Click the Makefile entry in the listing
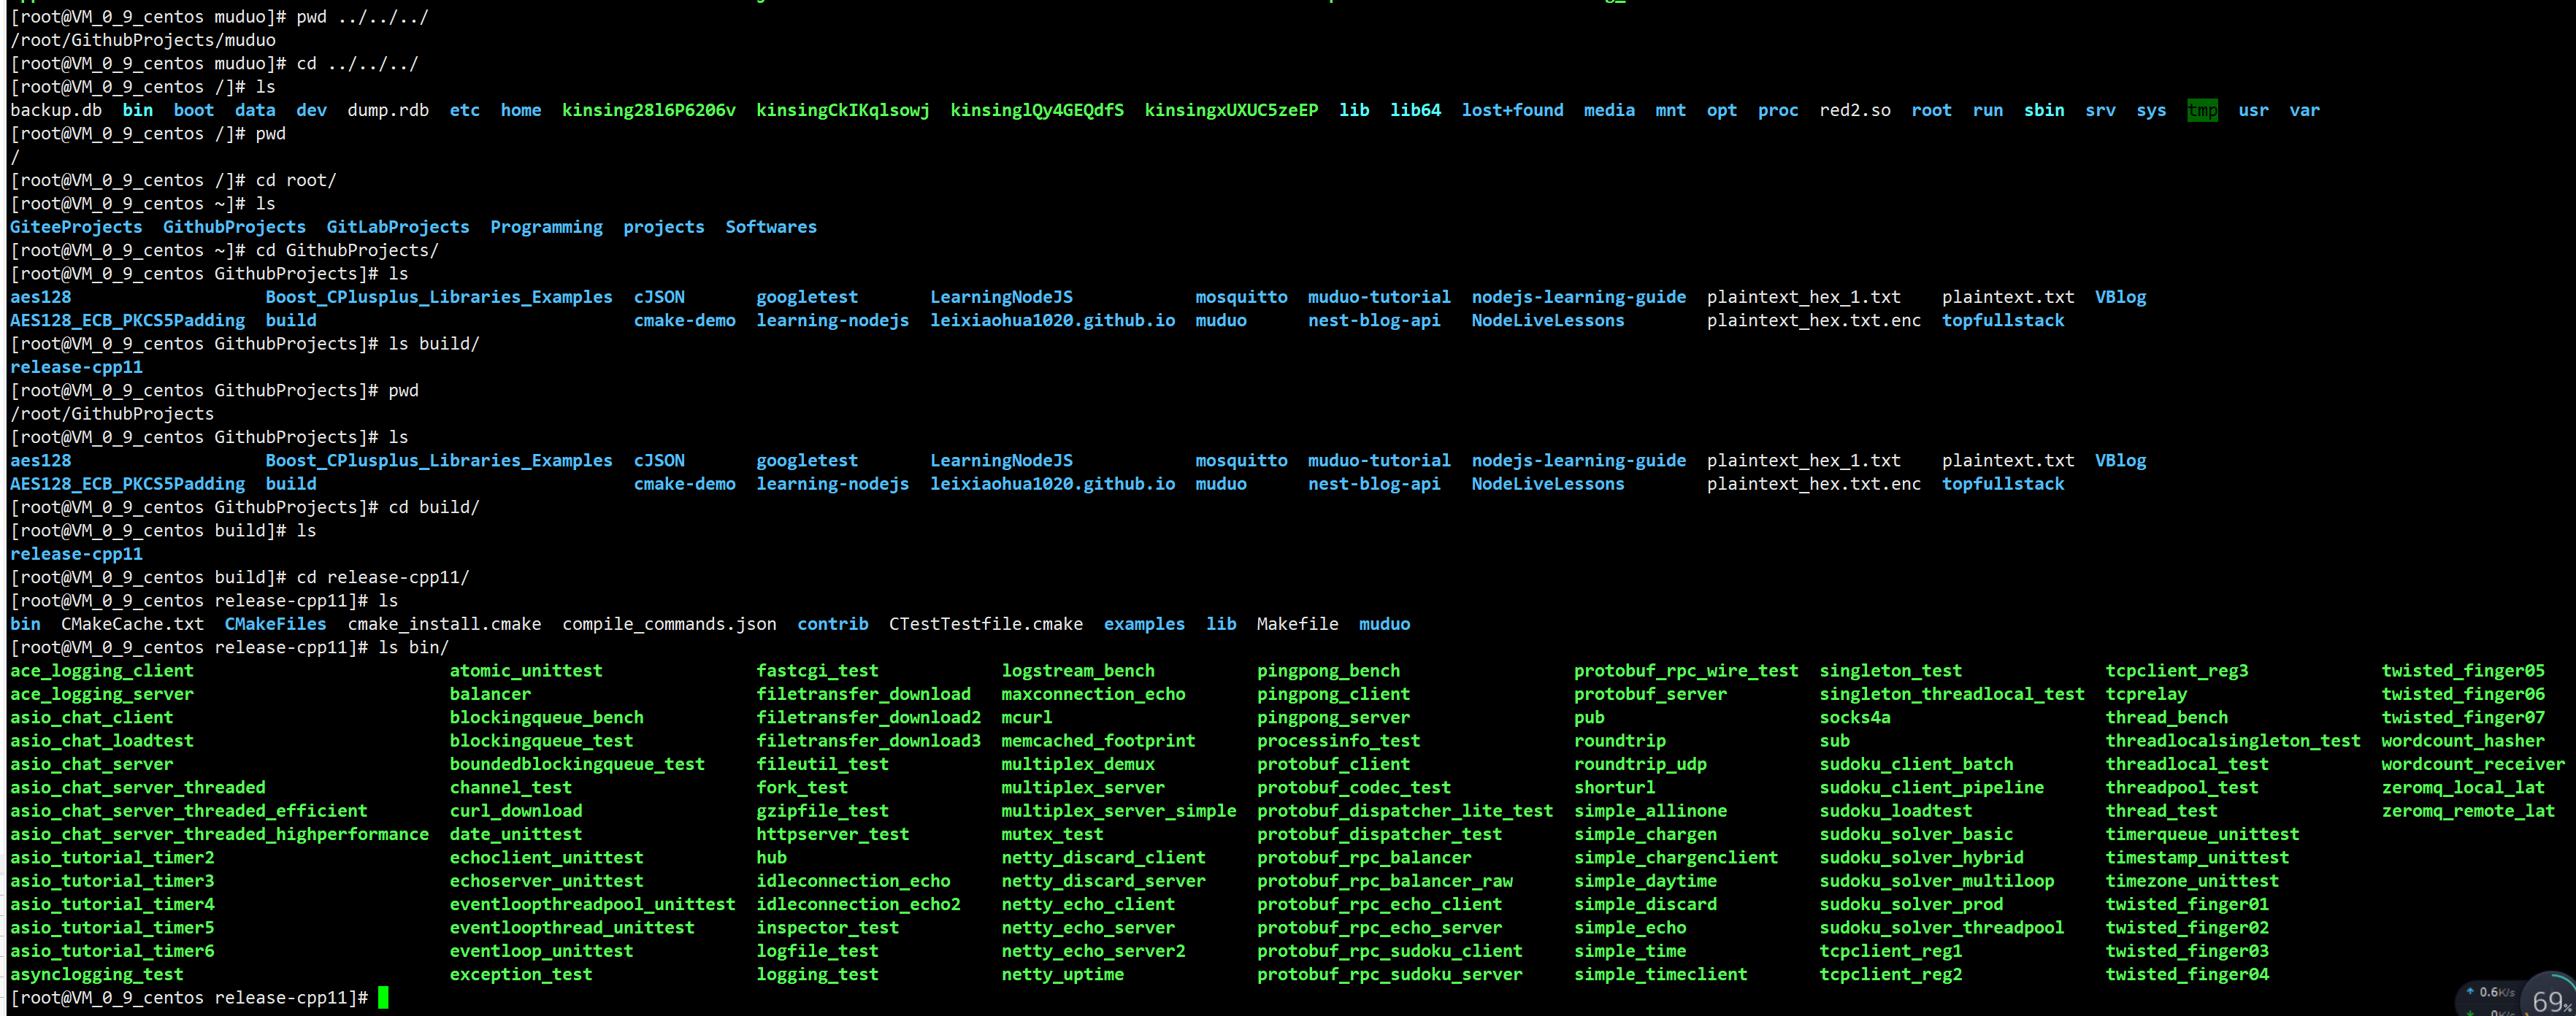 (x=1297, y=623)
